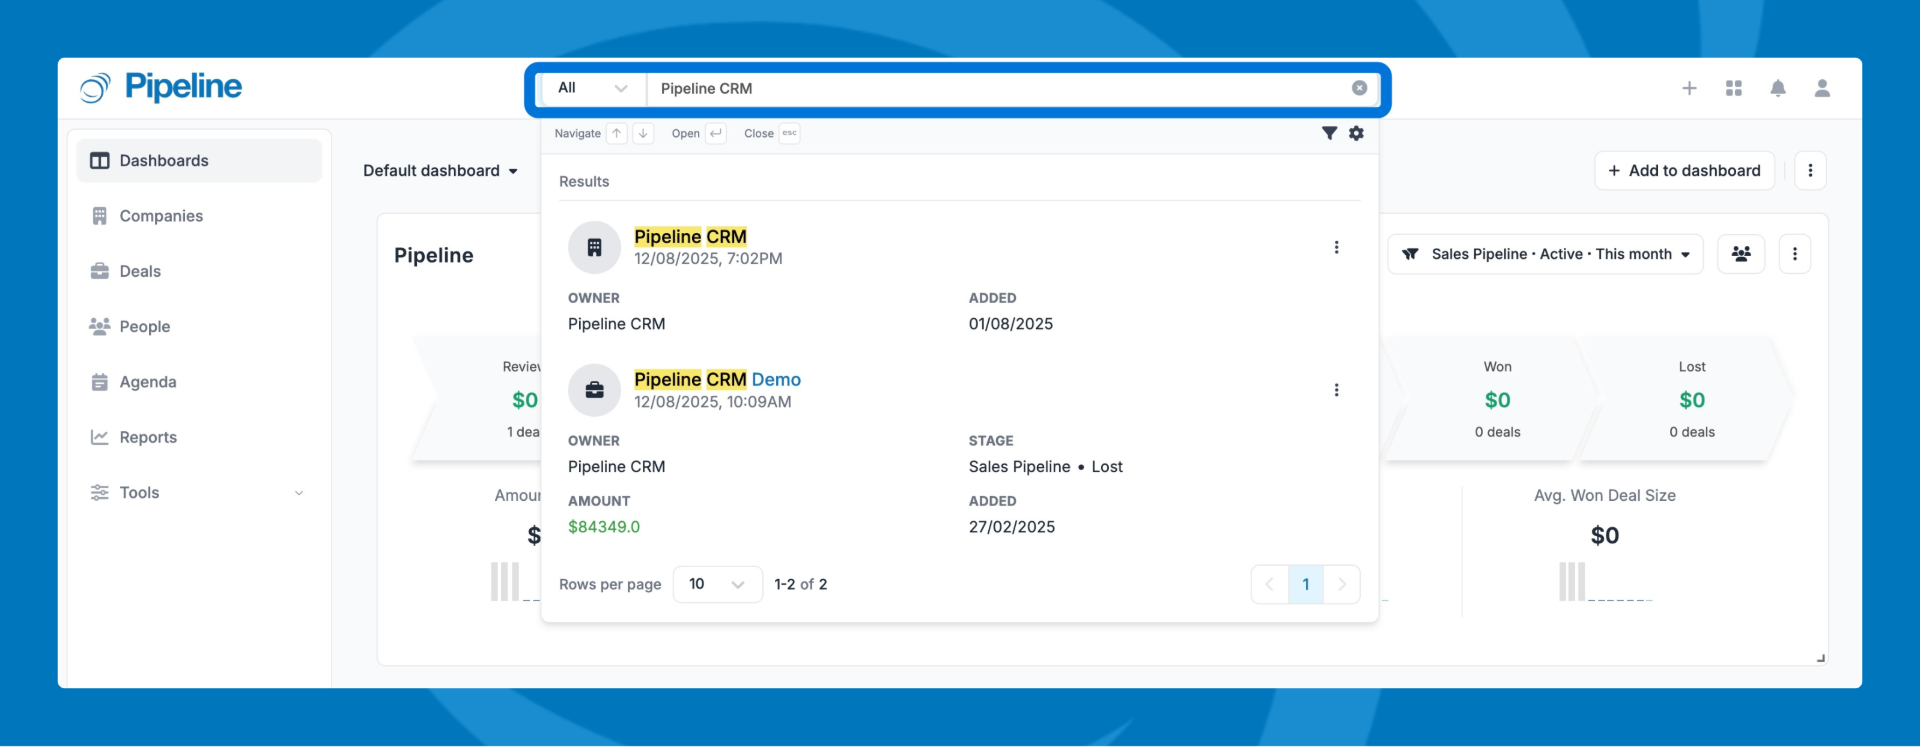The width and height of the screenshot is (1920, 747).
Task: Click the $84349.0 amount value
Action: (604, 527)
